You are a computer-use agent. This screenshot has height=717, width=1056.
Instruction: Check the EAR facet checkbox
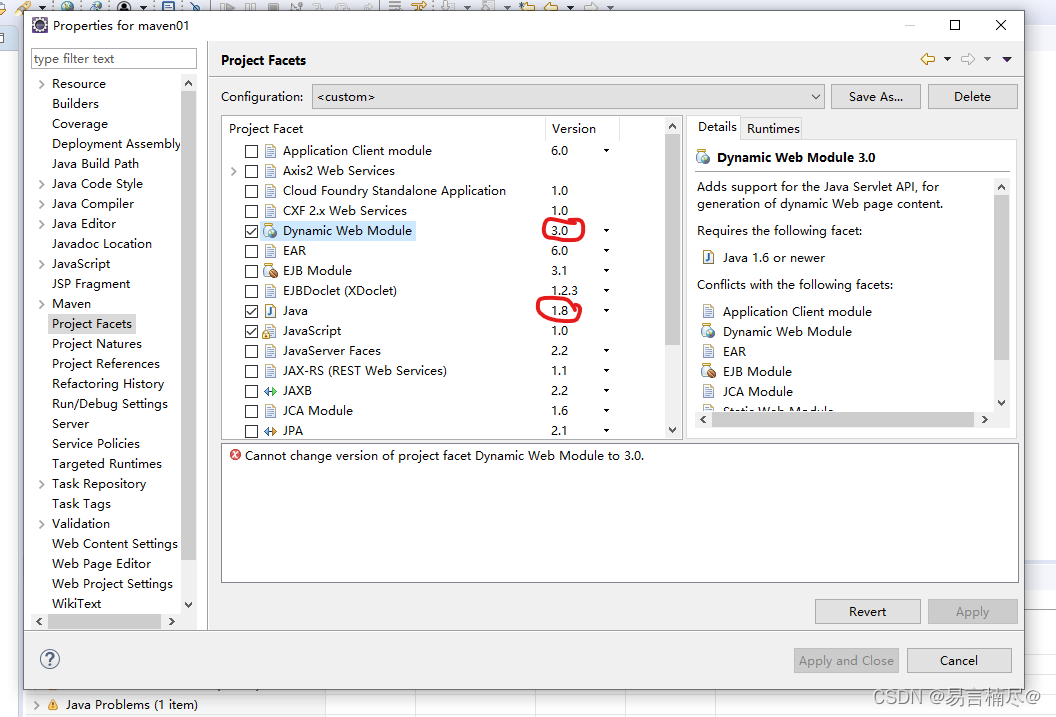[x=251, y=251]
